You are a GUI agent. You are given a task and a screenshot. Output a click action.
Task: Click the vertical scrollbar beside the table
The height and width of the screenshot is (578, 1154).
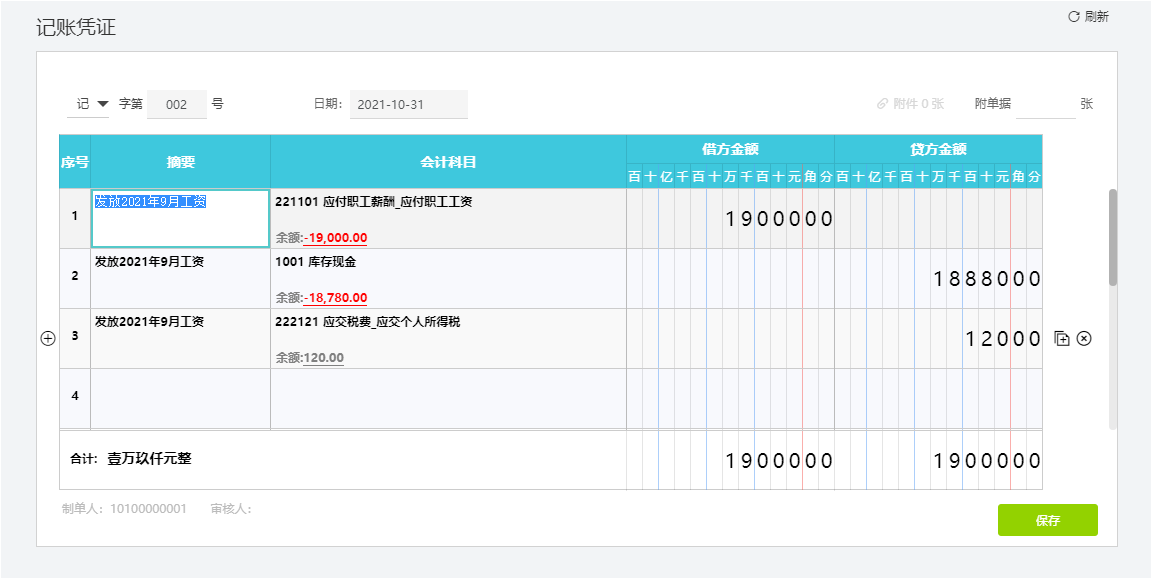(1113, 239)
